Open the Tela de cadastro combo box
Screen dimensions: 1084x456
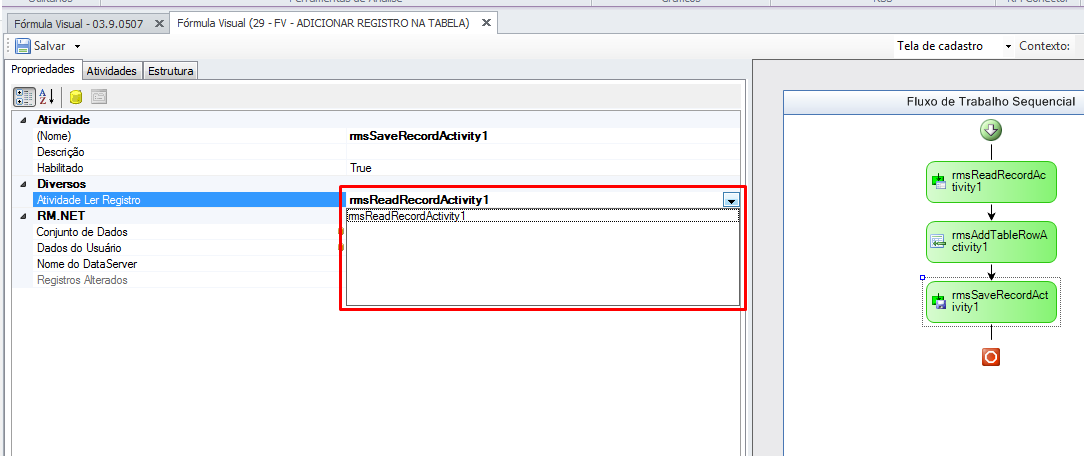(x=953, y=46)
